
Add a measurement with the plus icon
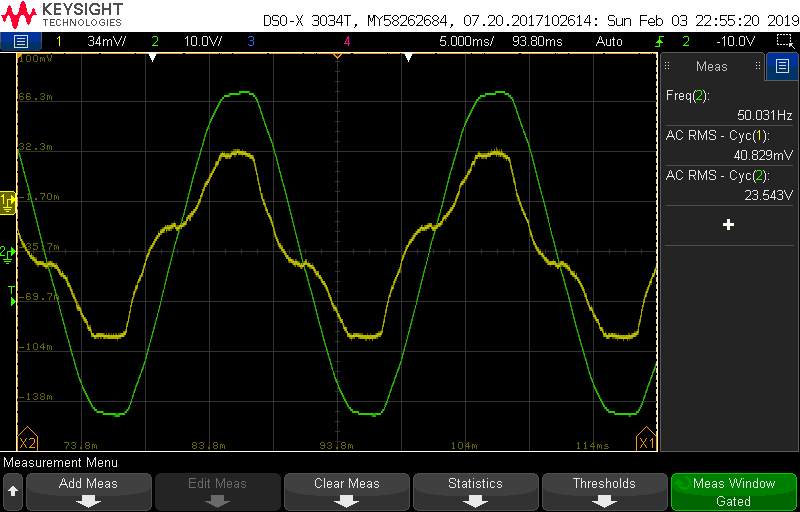pos(729,225)
